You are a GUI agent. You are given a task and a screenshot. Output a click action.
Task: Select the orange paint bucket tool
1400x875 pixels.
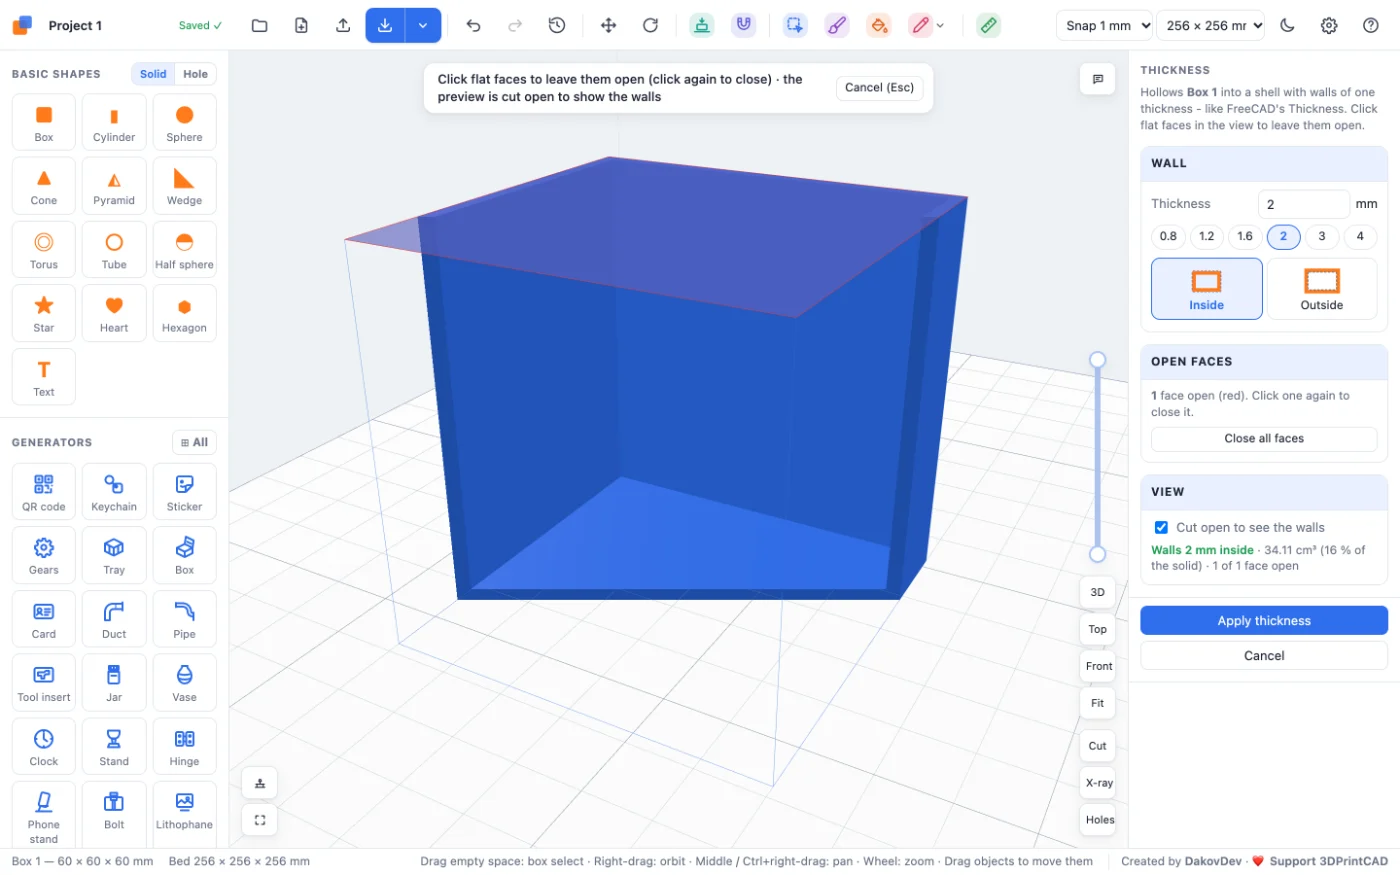pos(879,25)
